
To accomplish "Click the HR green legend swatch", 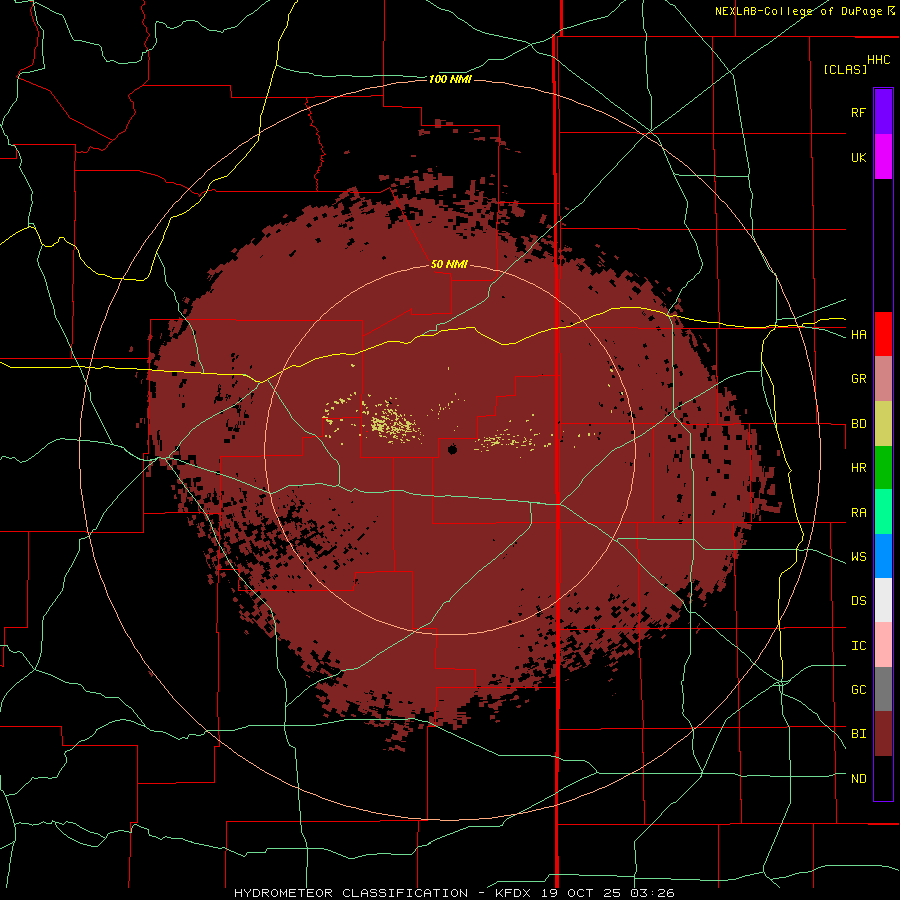I will pos(883,467).
